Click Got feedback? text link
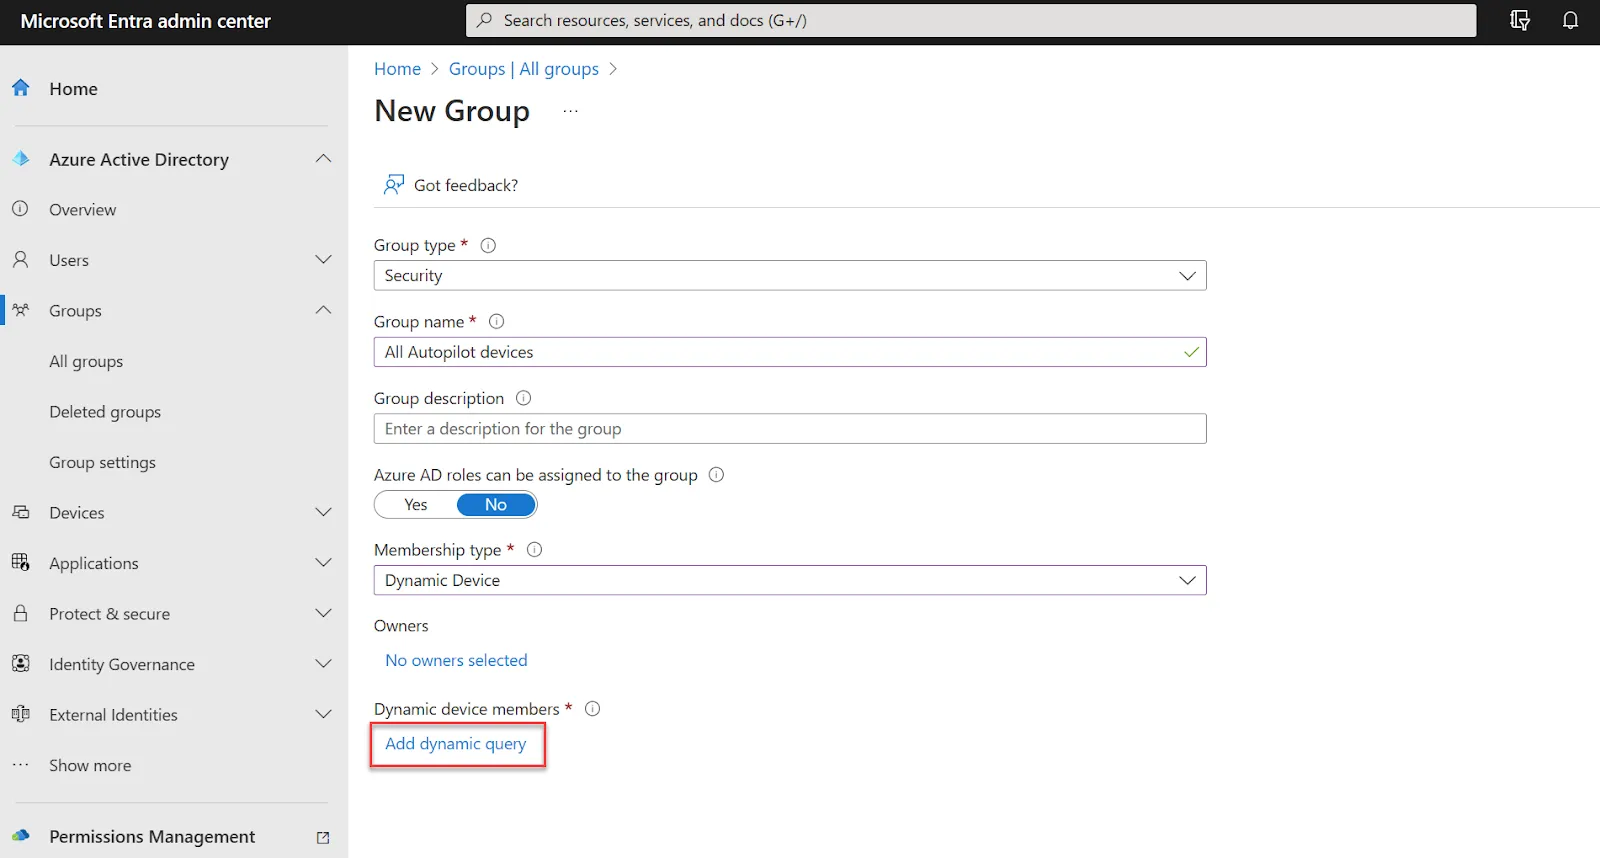Image resolution: width=1600 pixels, height=858 pixels. (466, 185)
